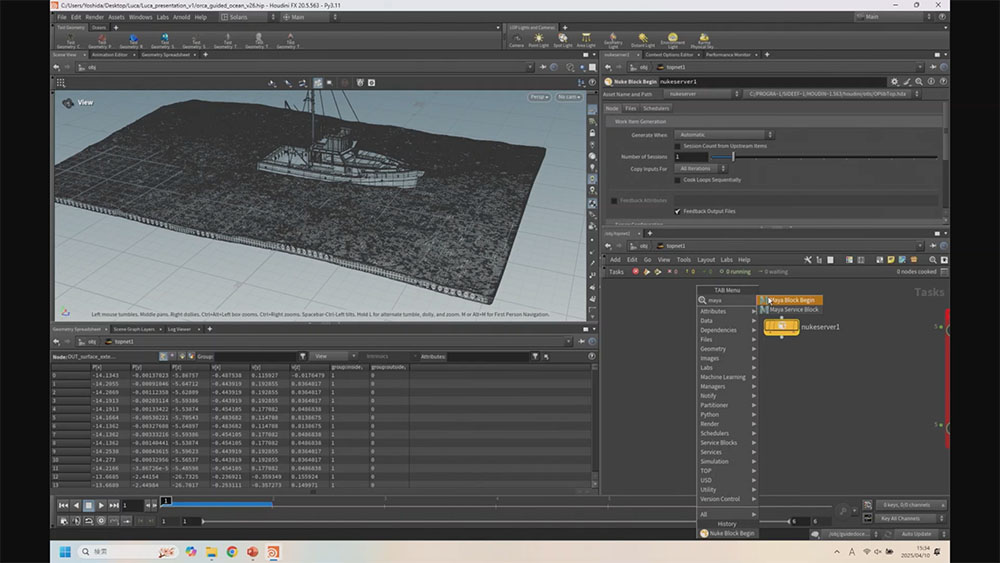This screenshot has height=563, width=1000.
Task: Jump to last frame in the playbar
Action: pyautogui.click(x=114, y=505)
